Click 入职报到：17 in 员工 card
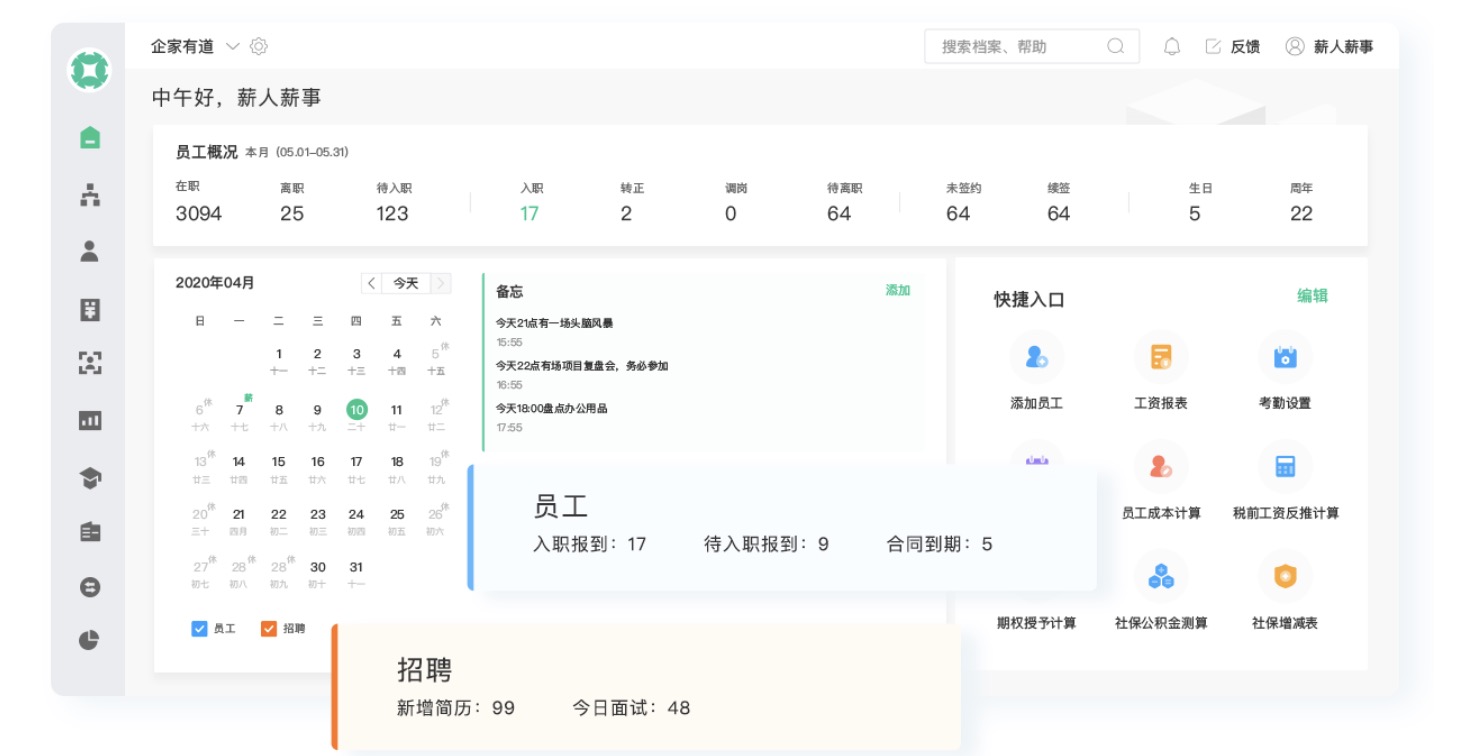 point(590,545)
